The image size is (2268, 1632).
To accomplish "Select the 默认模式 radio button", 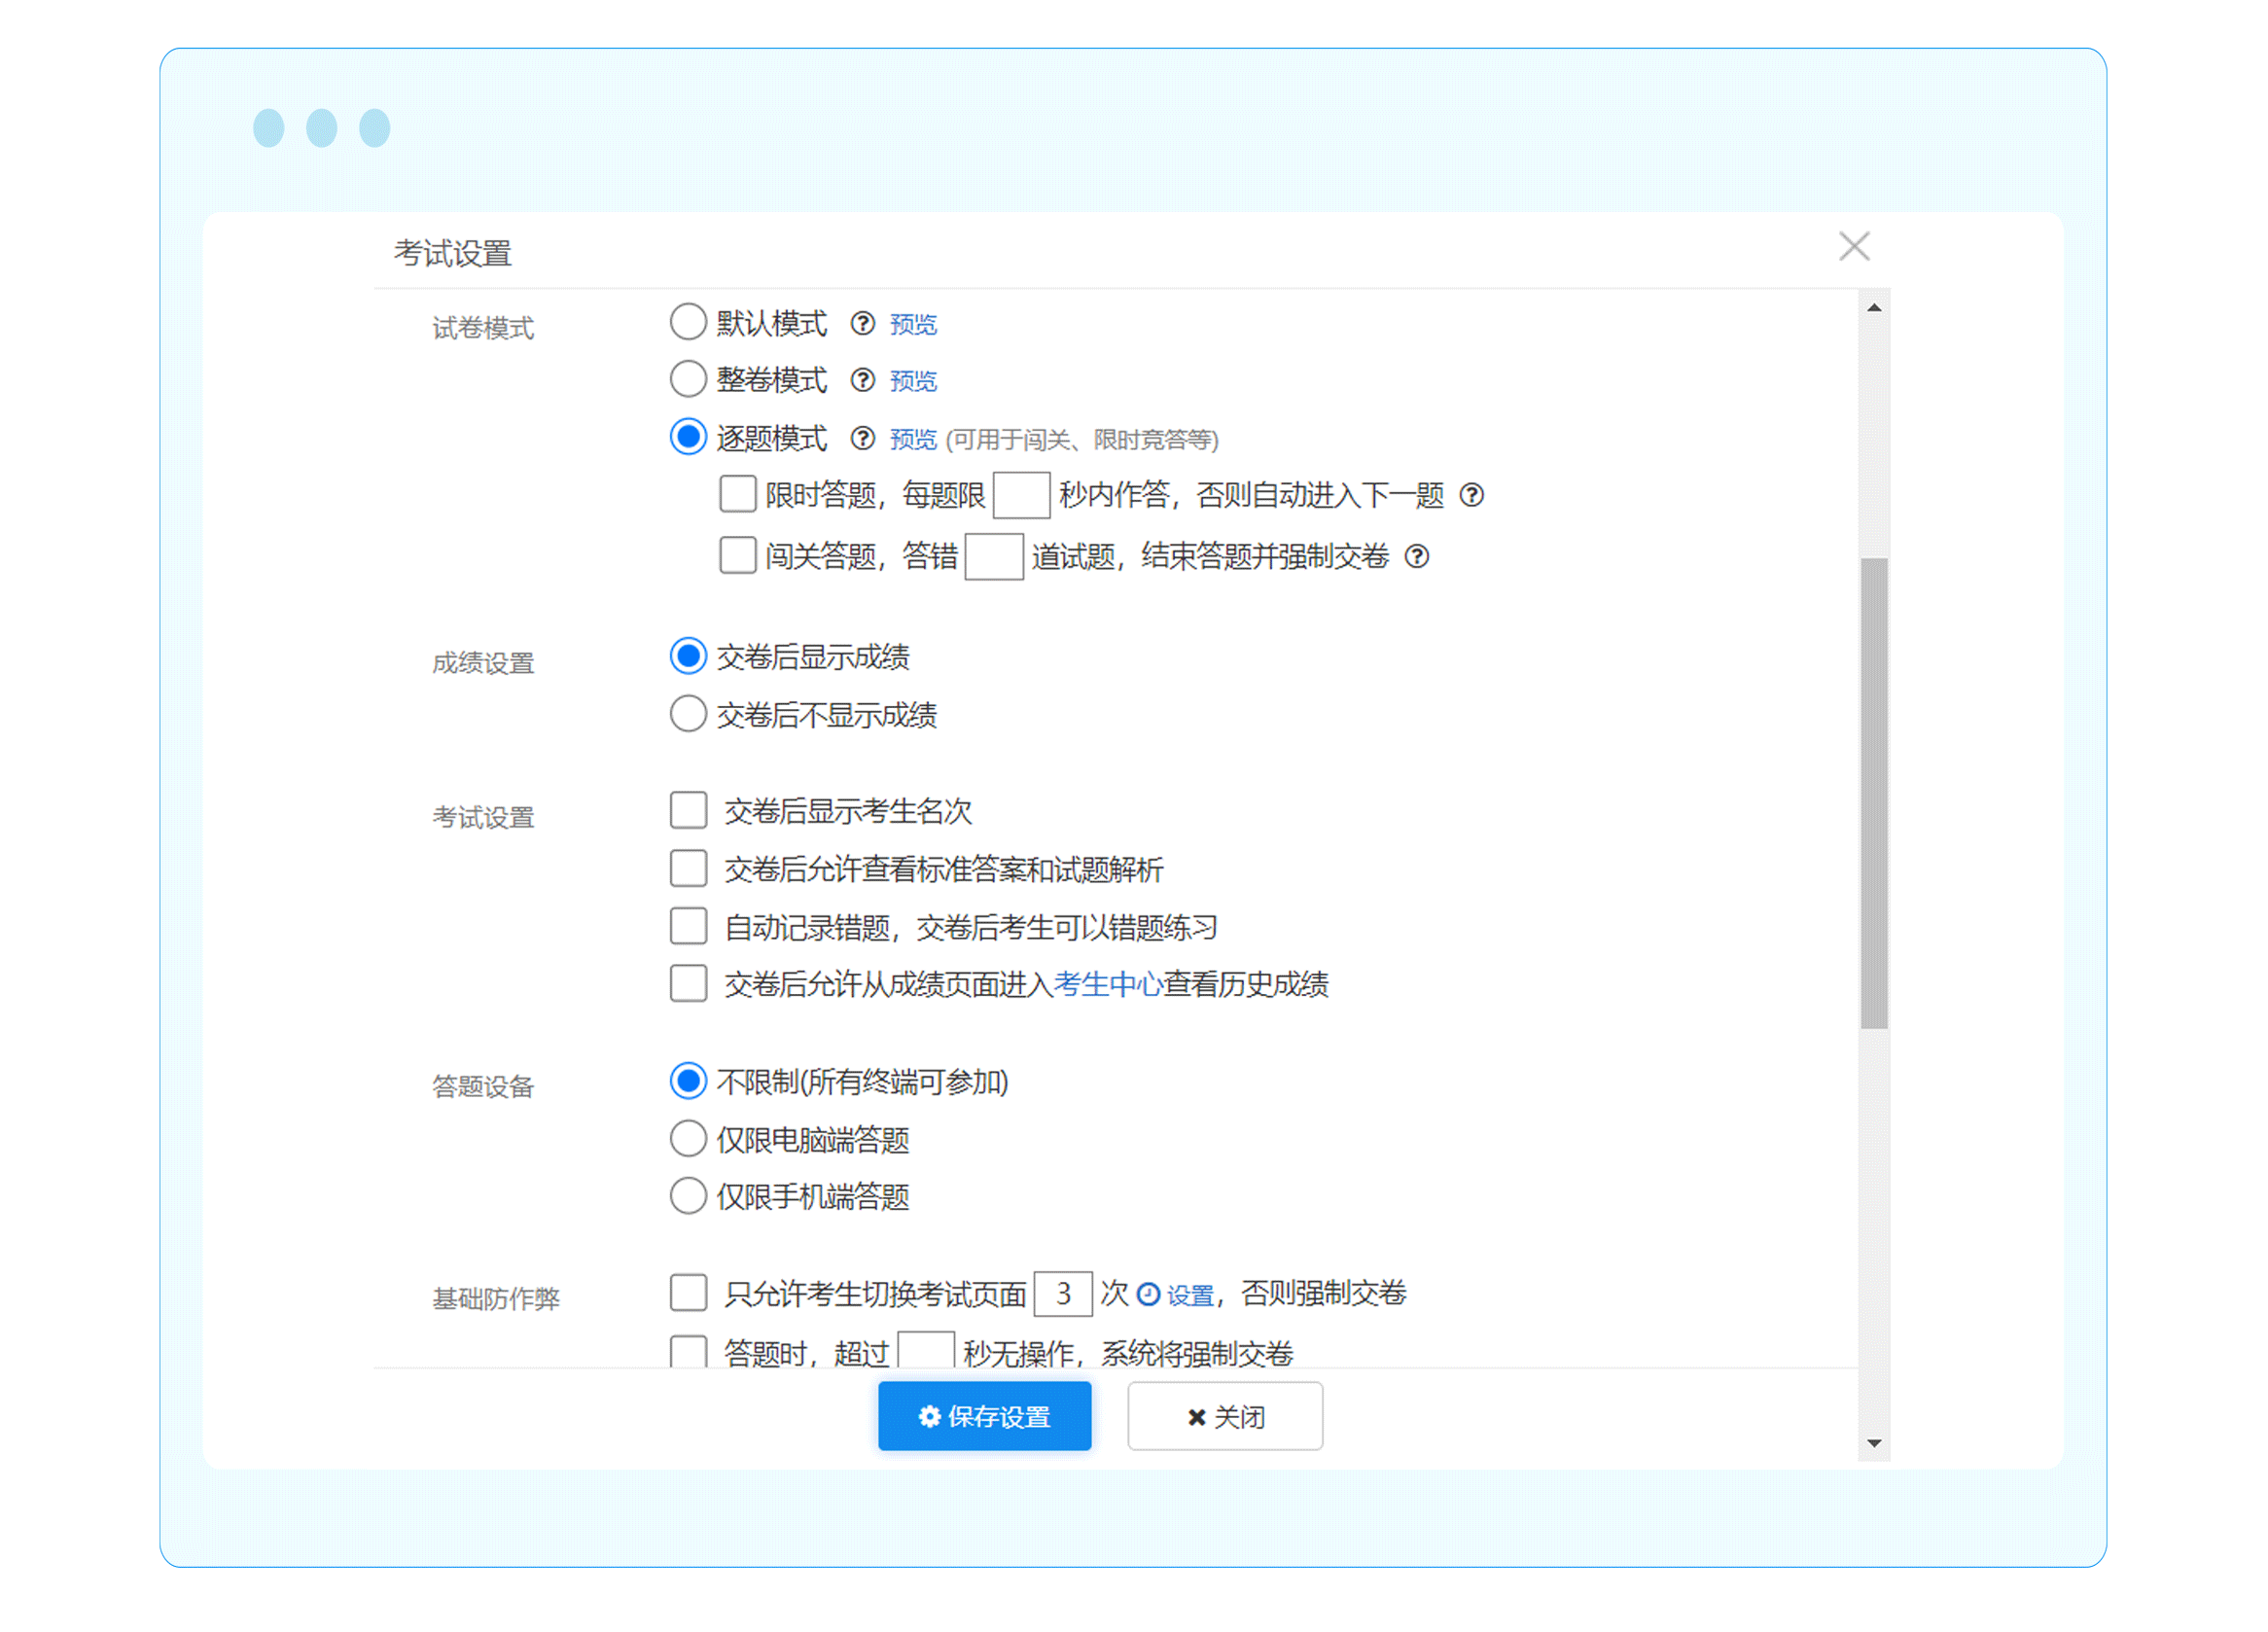I will click(688, 323).
